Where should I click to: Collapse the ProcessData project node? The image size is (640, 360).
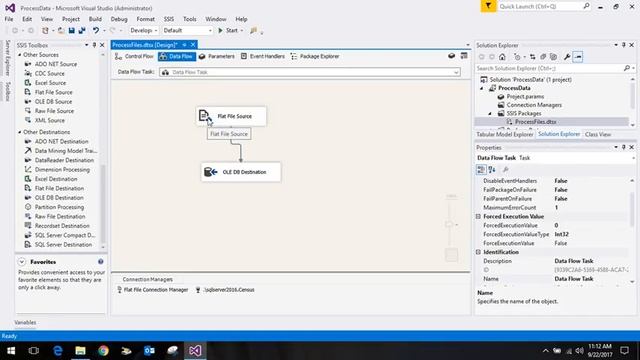click(482, 88)
